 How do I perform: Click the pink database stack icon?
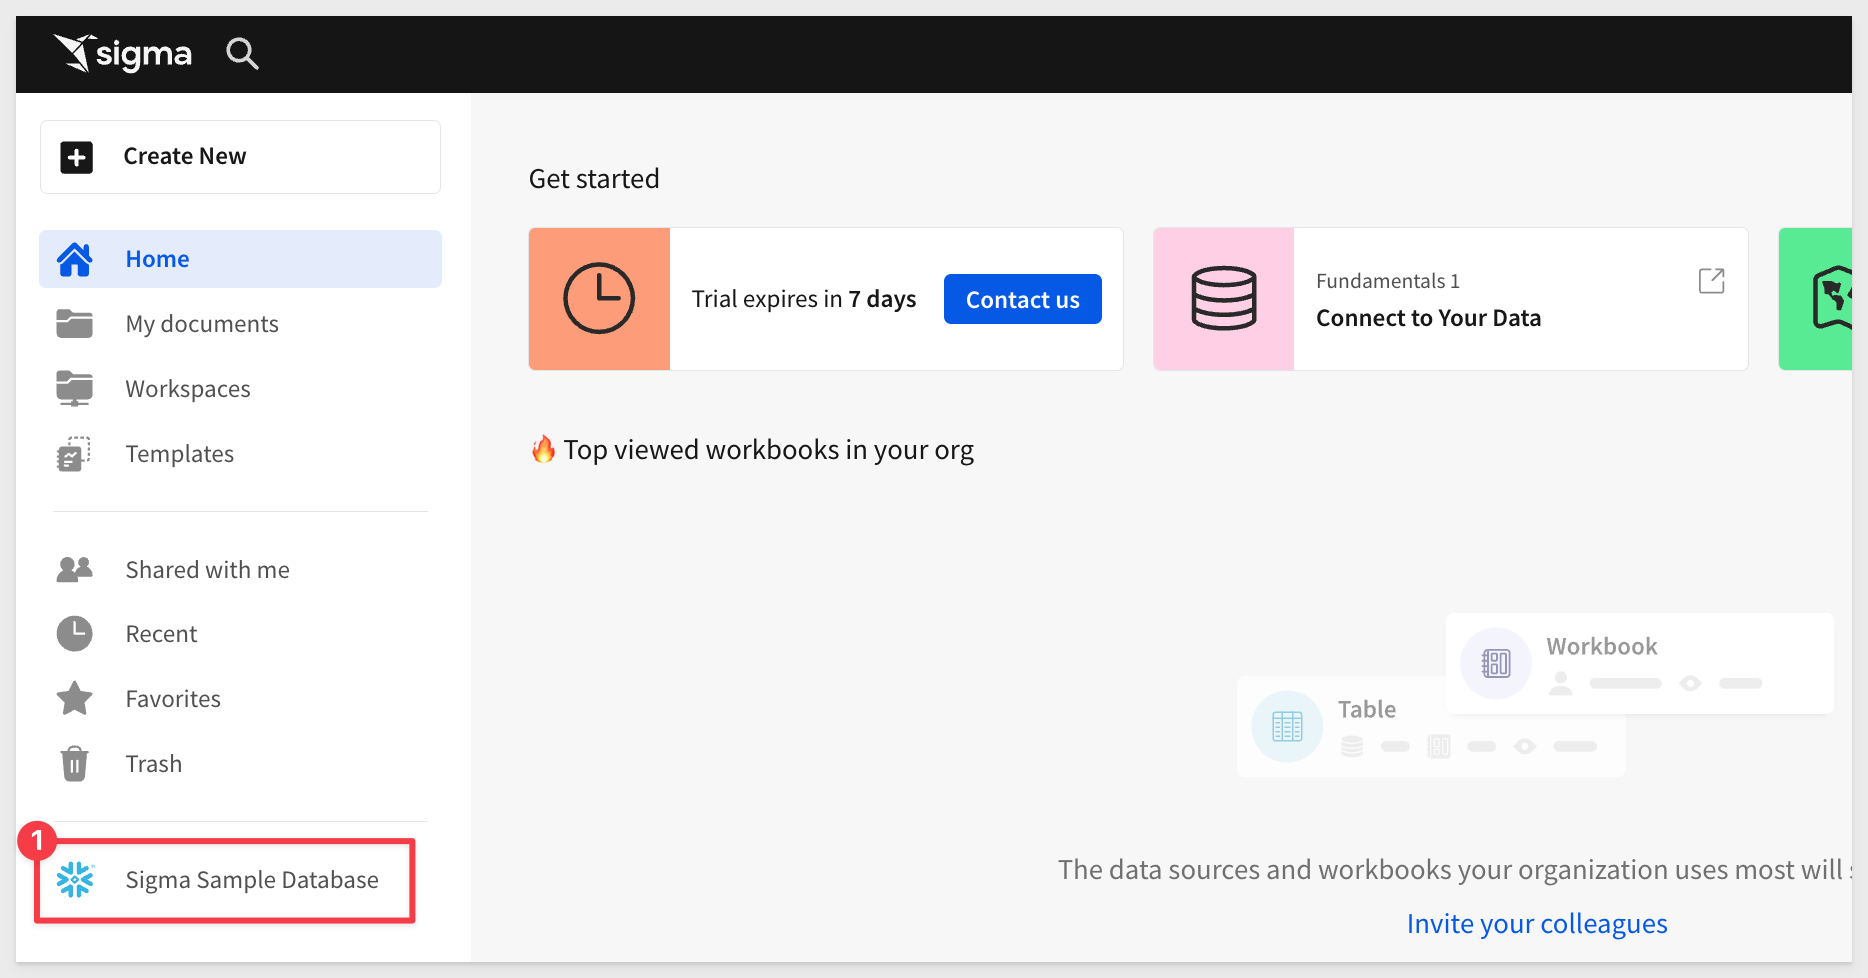tap(1224, 299)
